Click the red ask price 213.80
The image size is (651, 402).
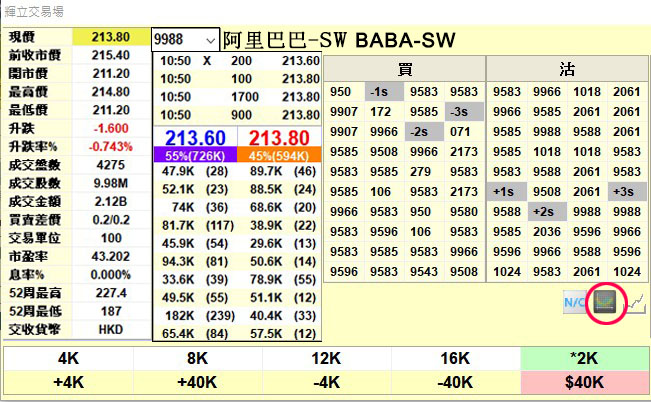[279, 137]
